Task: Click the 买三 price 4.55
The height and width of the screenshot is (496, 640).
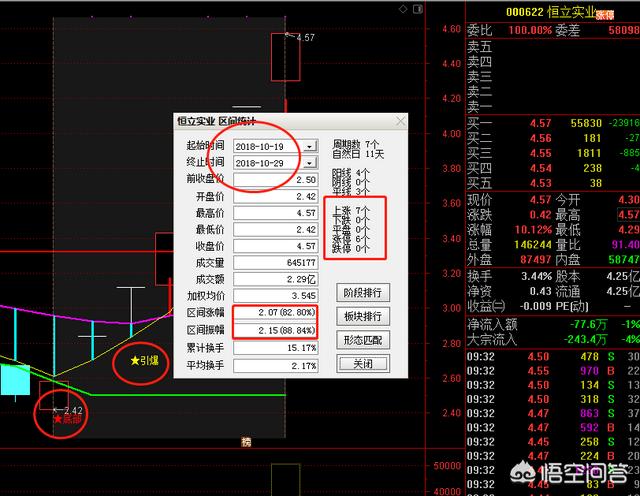Action: (x=540, y=153)
